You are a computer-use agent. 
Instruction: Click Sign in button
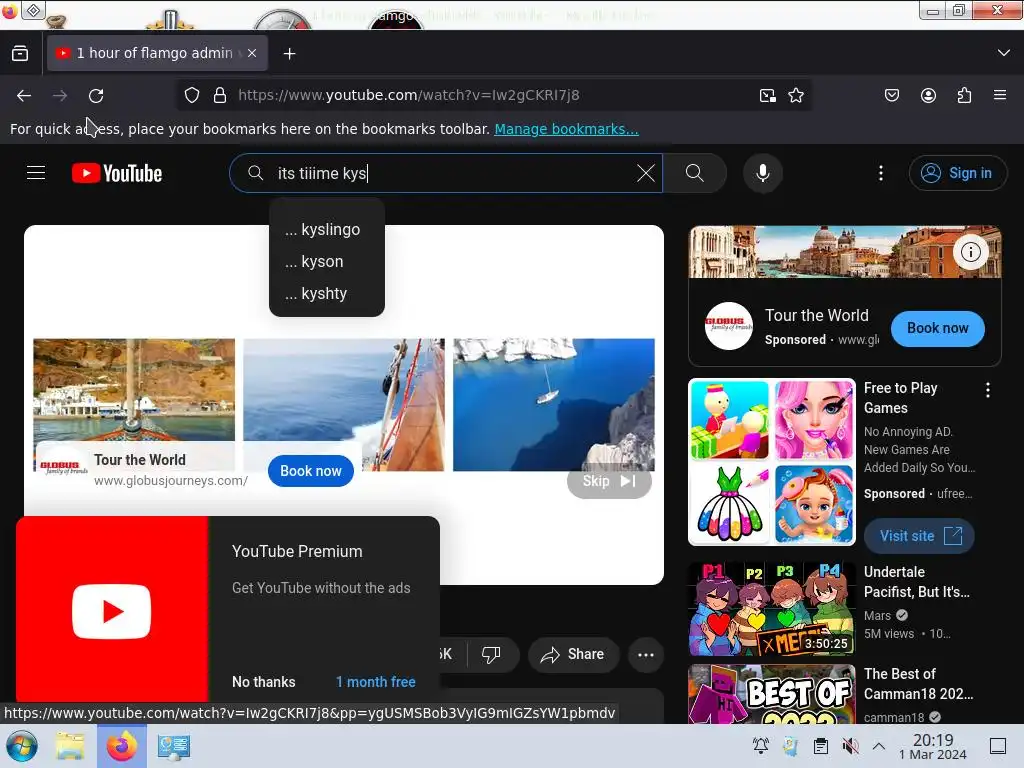click(957, 173)
